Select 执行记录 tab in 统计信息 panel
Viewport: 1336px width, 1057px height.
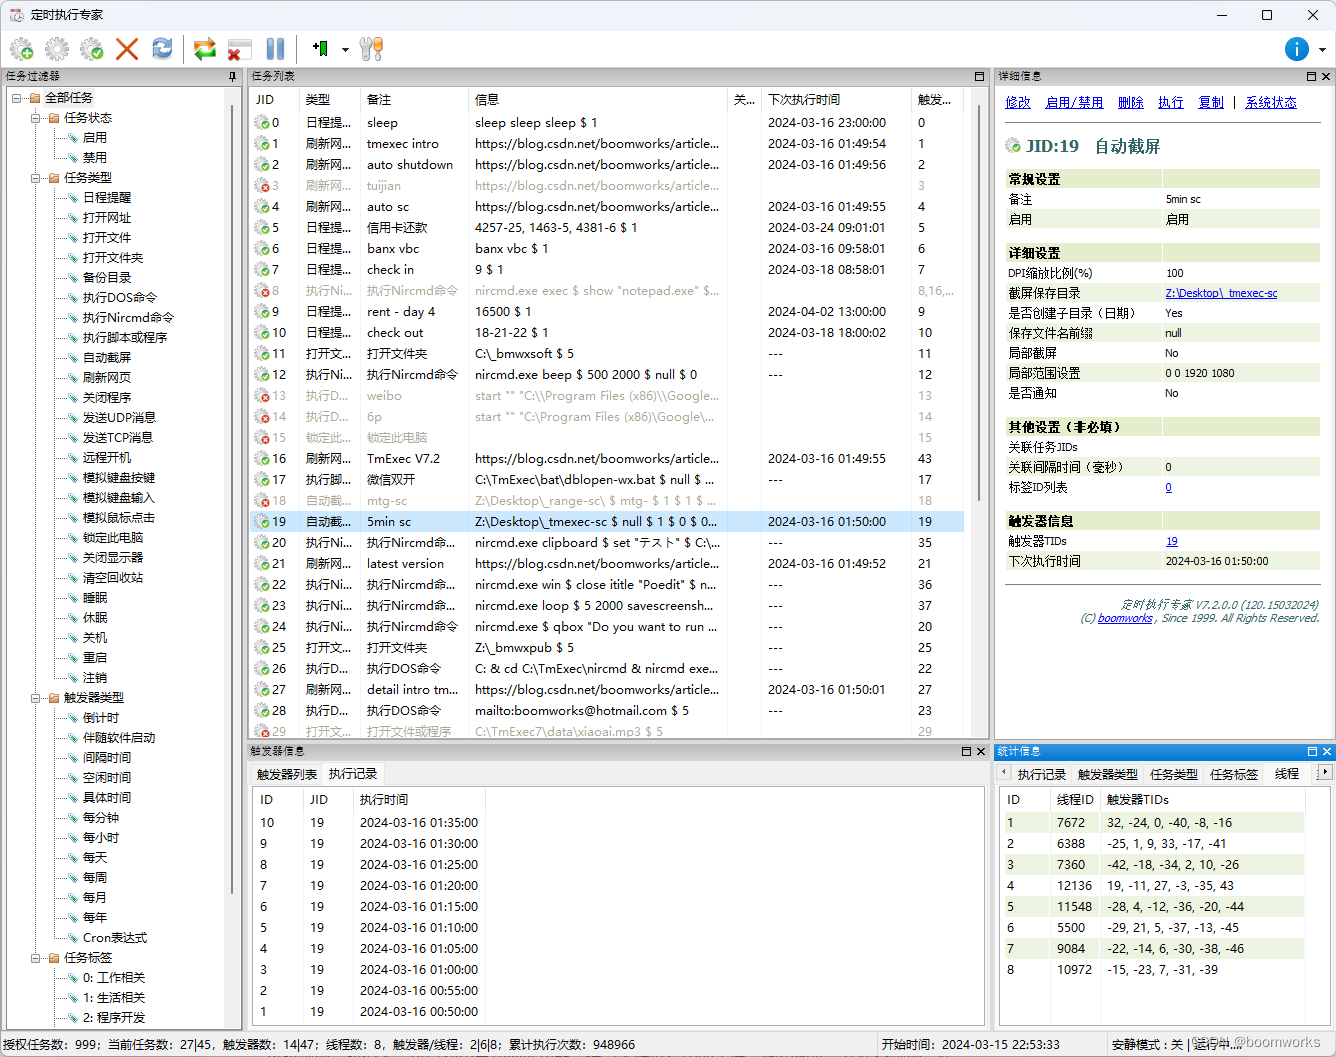(1042, 774)
